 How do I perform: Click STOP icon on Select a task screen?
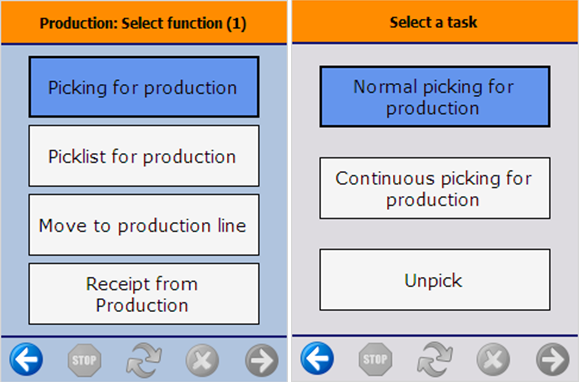tap(376, 359)
